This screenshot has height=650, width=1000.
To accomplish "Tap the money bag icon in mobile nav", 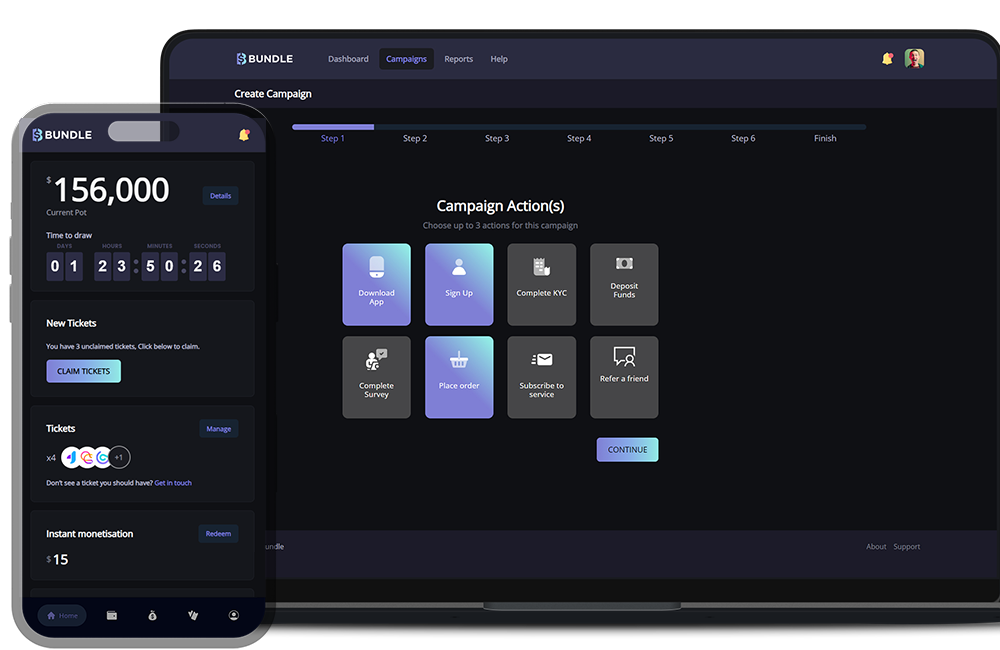I will 152,615.
